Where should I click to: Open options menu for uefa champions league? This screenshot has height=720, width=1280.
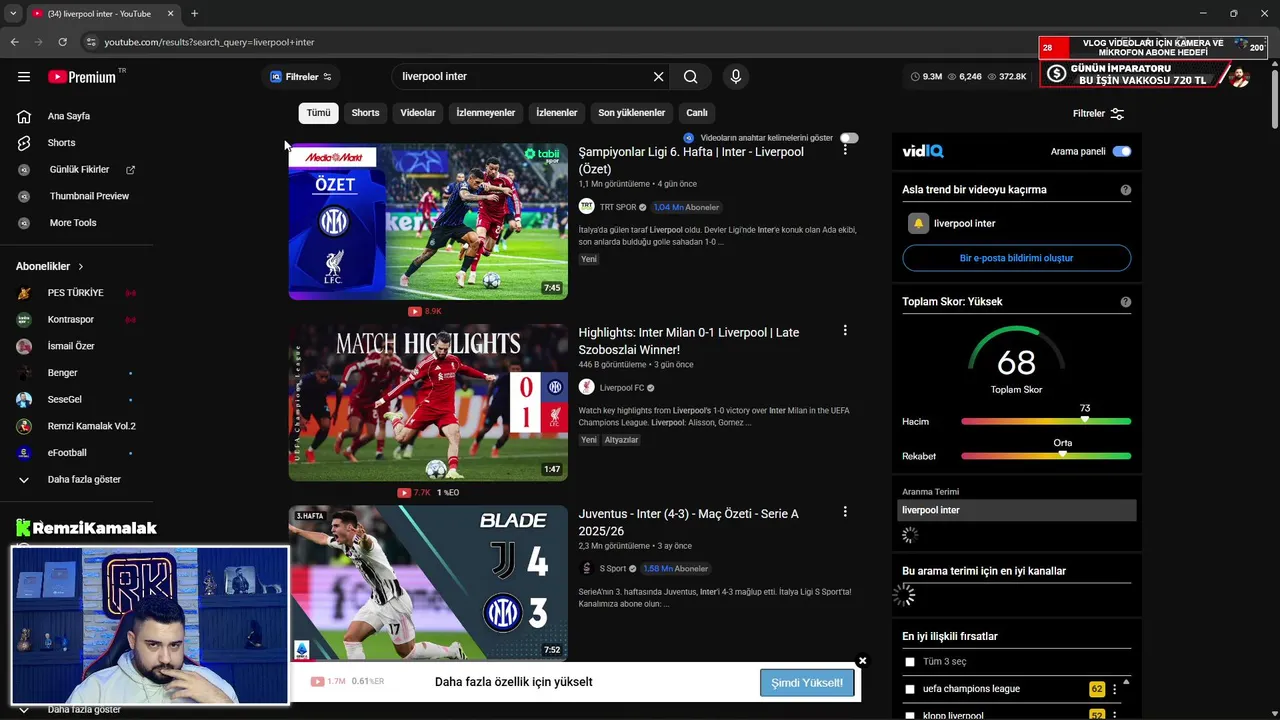pos(1115,689)
